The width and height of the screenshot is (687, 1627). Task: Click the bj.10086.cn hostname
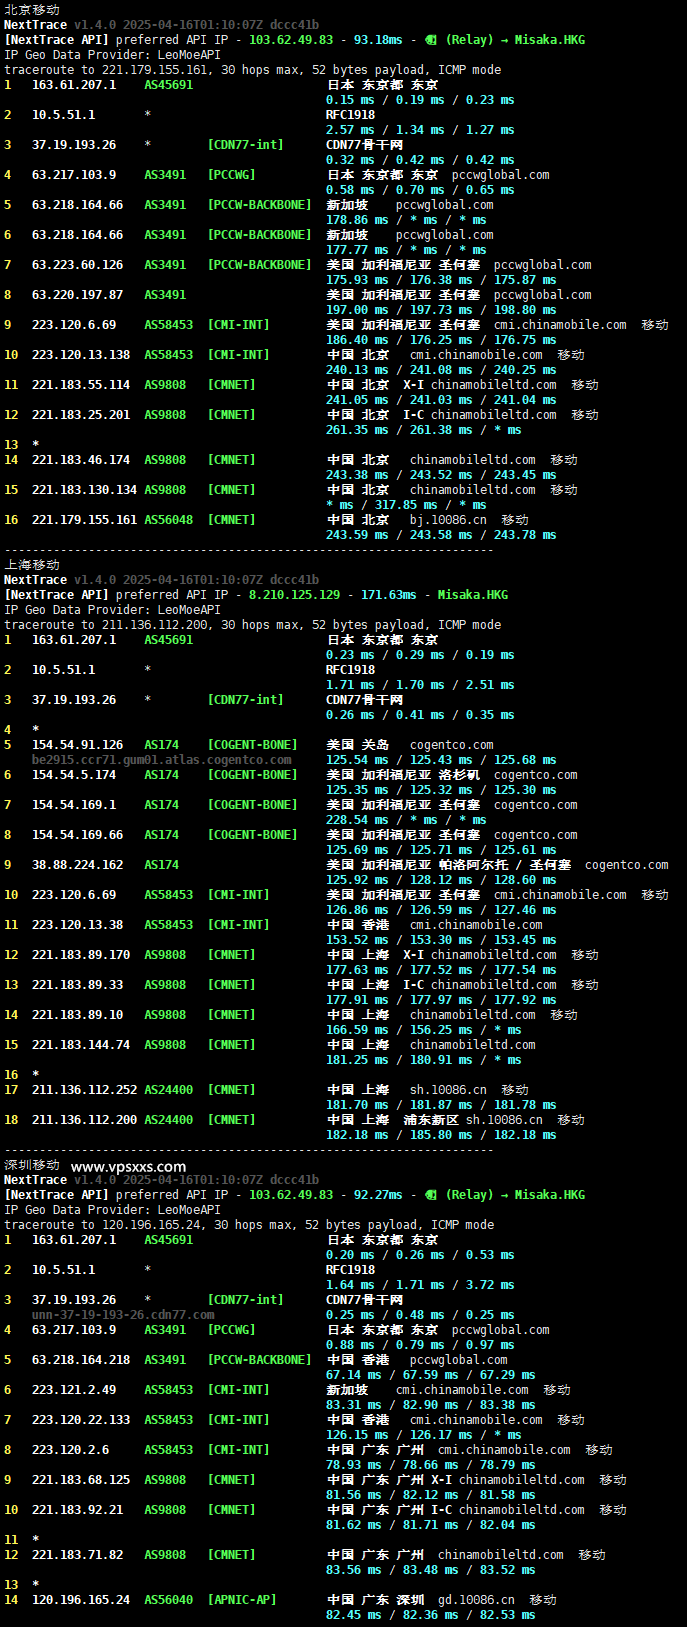449,520
